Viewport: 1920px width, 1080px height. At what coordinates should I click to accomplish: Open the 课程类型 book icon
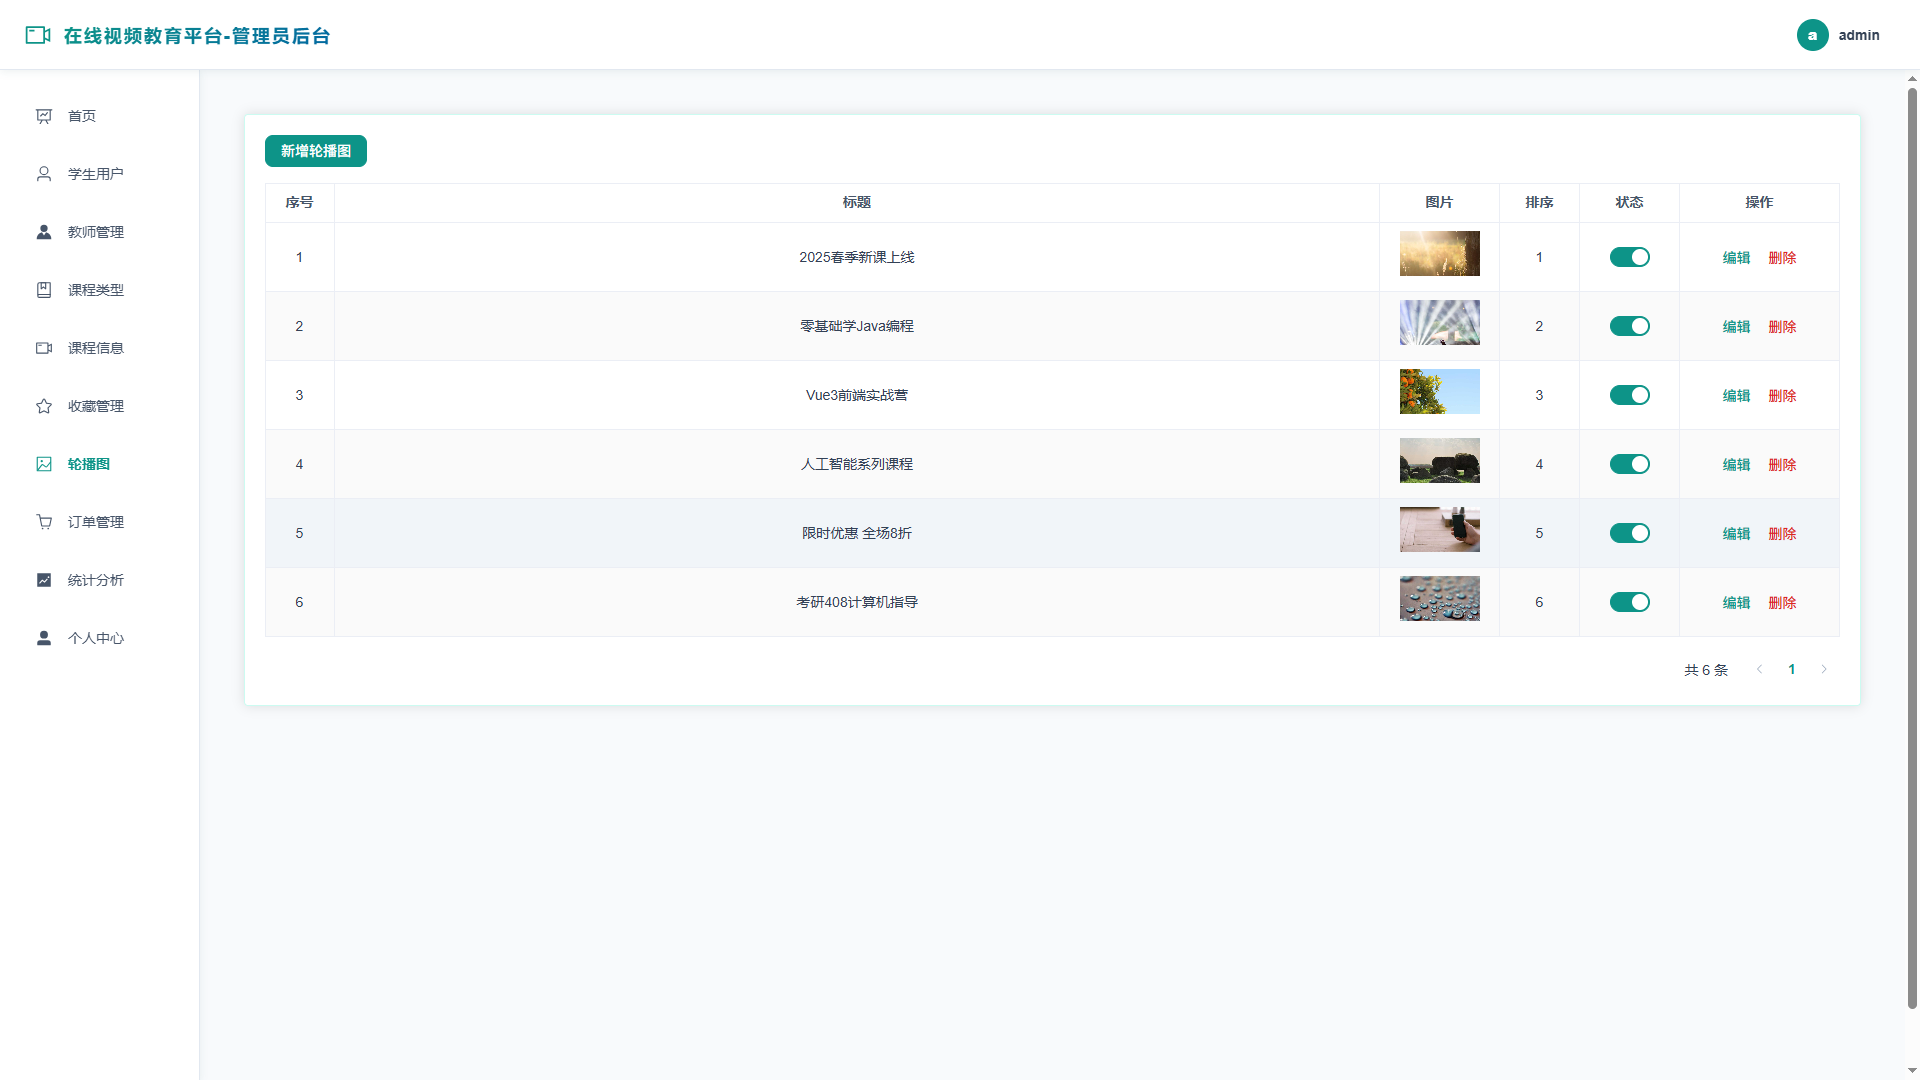click(x=44, y=290)
